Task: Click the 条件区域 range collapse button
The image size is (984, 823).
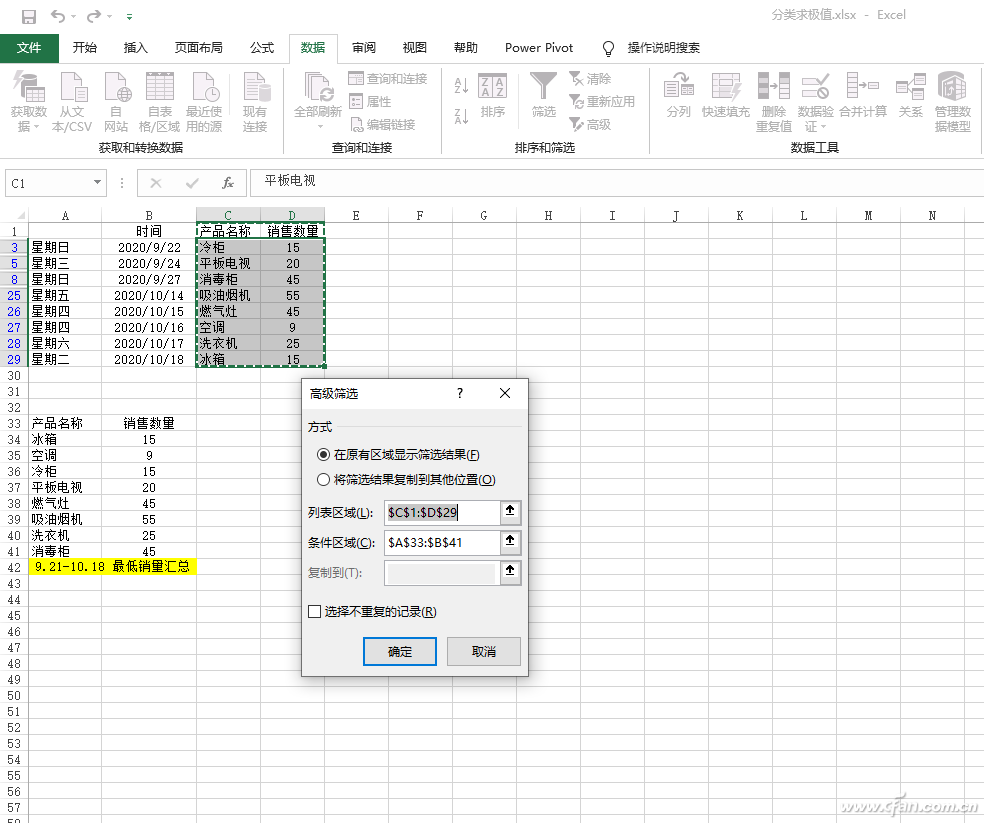Action: point(511,542)
